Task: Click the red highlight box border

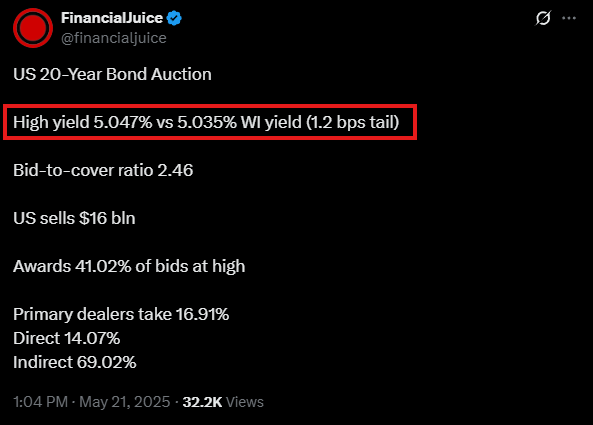Action: coord(210,106)
